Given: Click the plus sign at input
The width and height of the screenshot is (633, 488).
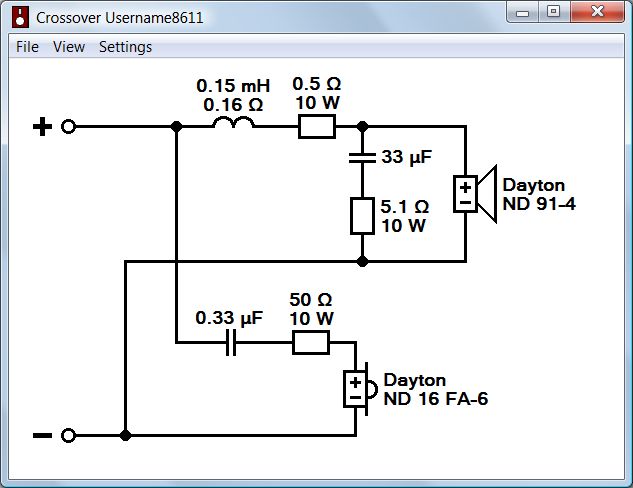Looking at the screenshot, I should (x=42, y=126).
